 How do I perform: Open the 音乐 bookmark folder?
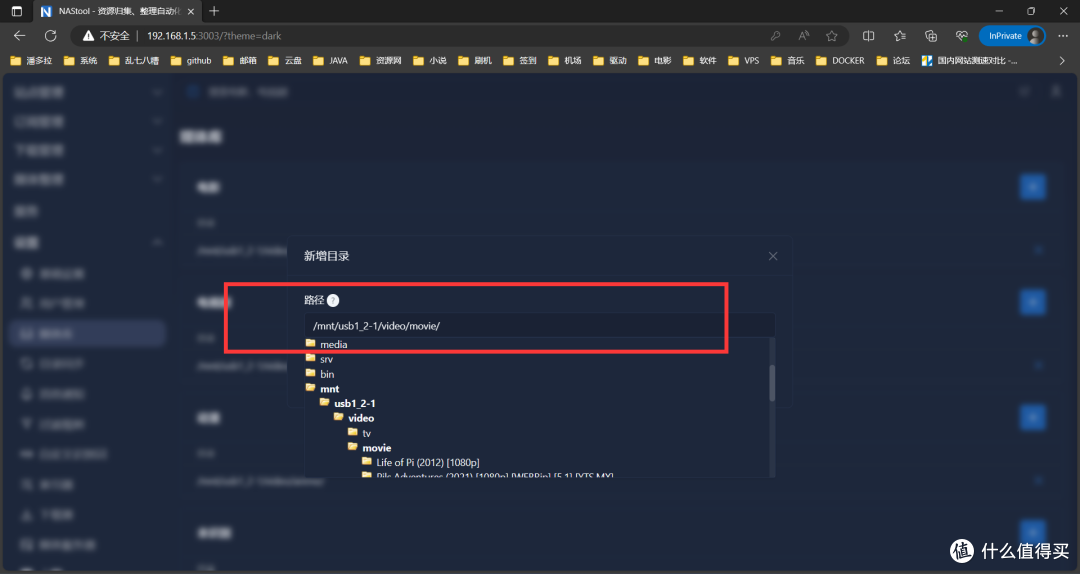[788, 61]
